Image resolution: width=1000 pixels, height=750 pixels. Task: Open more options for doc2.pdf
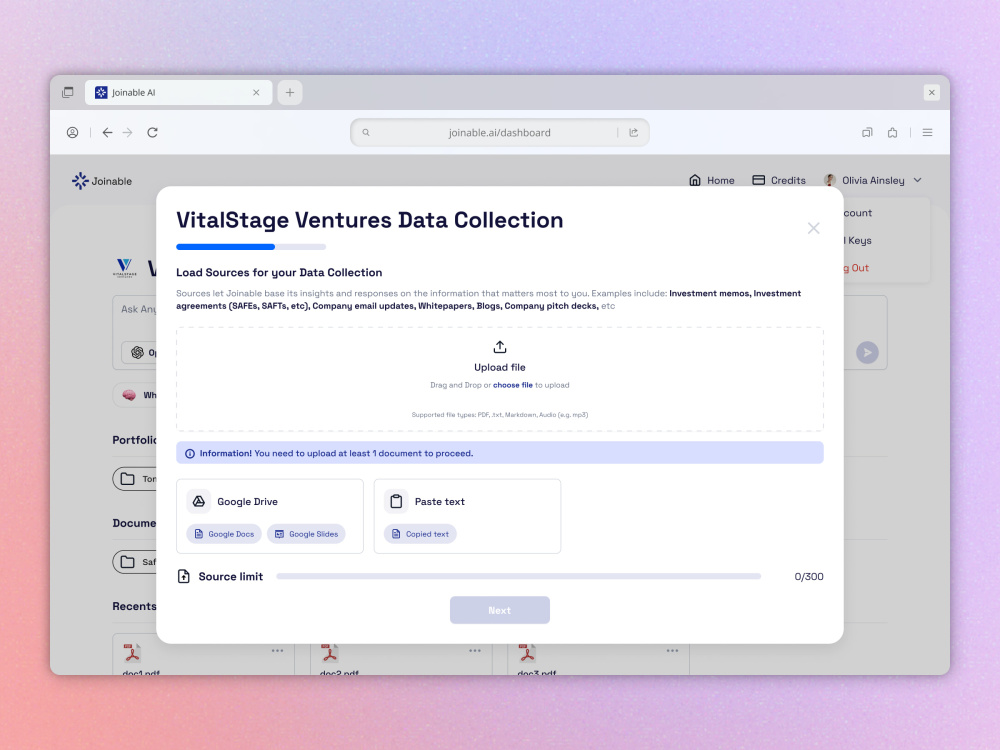coord(475,651)
